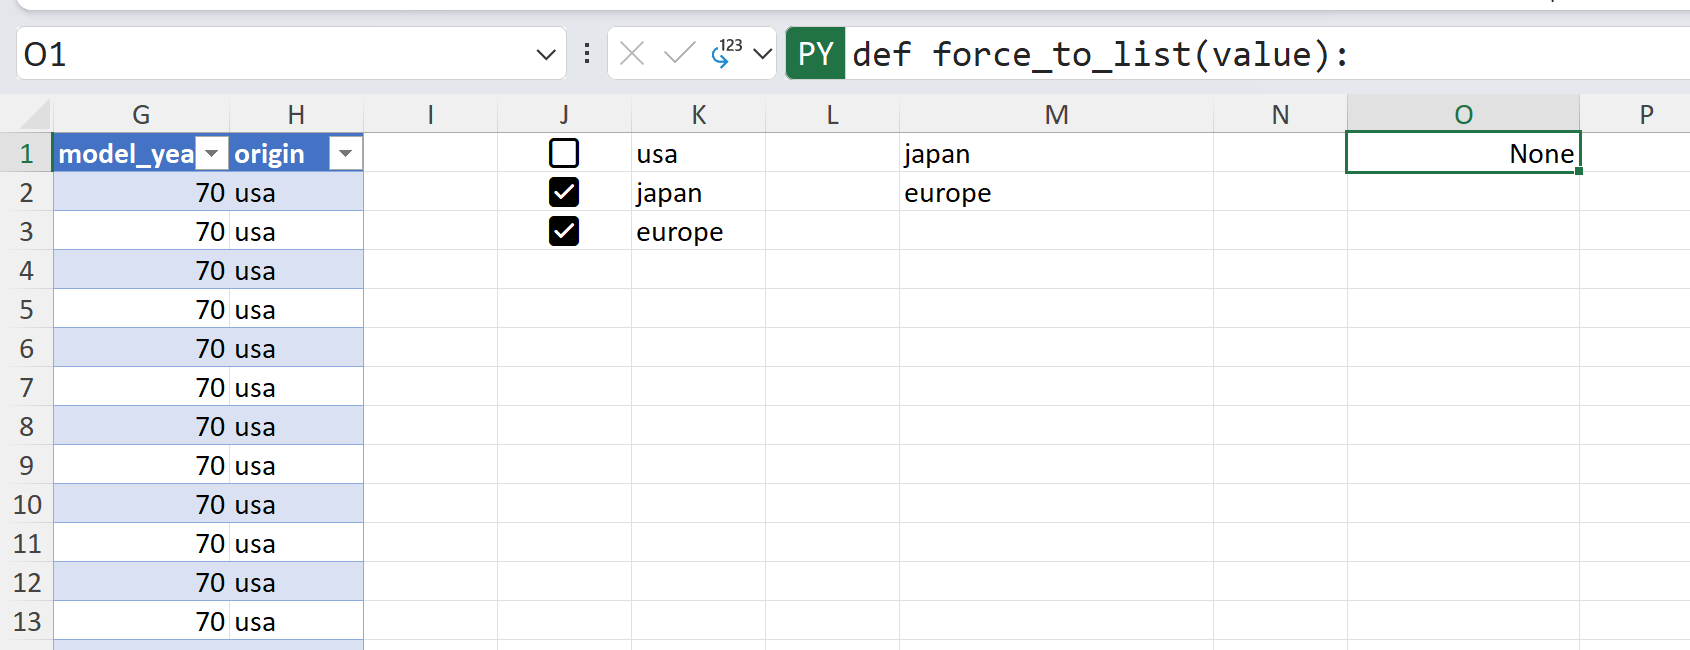
Task: Click the Cancel X icon in formula bar
Action: [x=632, y=53]
